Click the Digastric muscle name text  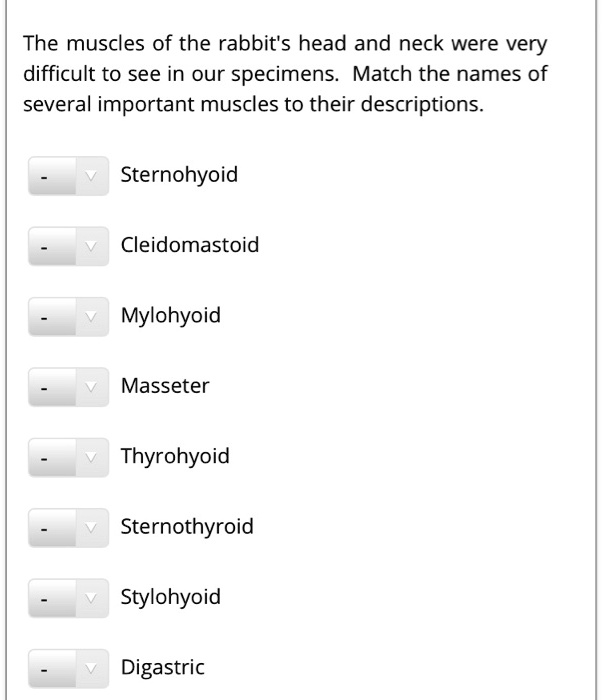(162, 668)
